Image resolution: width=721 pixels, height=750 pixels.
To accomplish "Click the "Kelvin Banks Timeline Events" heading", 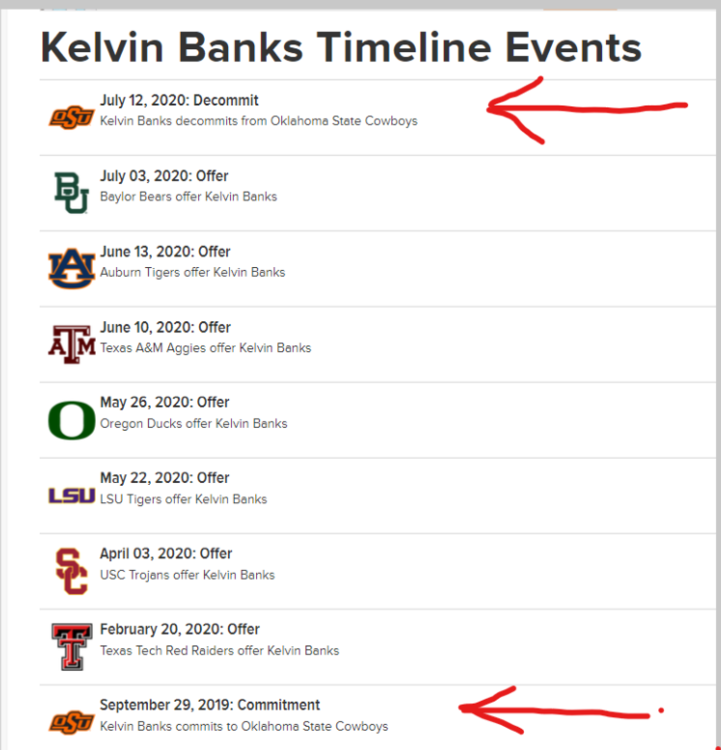I will click(x=341, y=47).
